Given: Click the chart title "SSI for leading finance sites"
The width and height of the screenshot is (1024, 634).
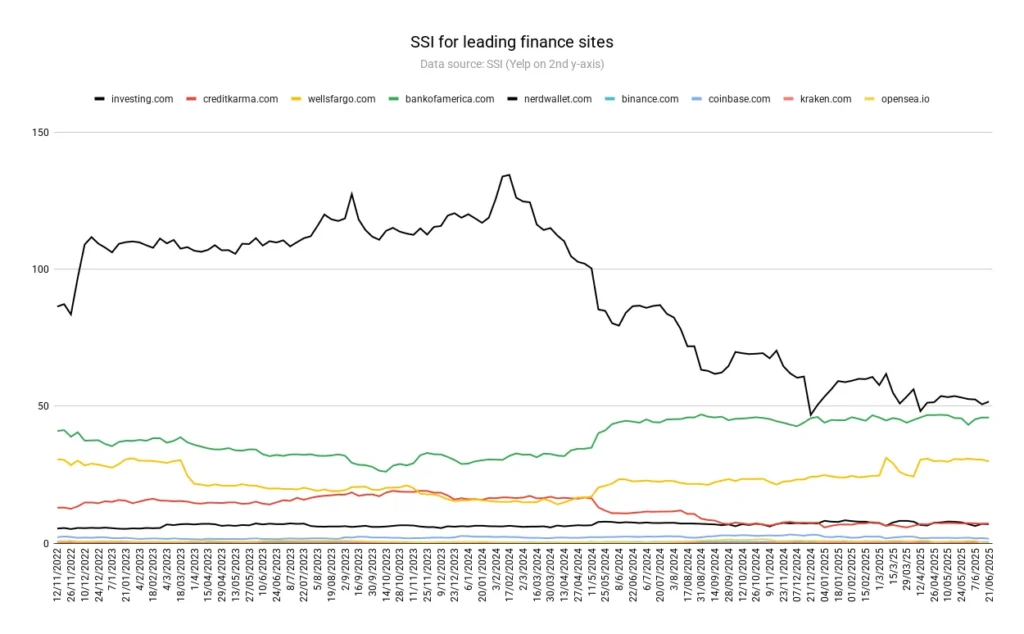Looking at the screenshot, I should pyautogui.click(x=511, y=42).
